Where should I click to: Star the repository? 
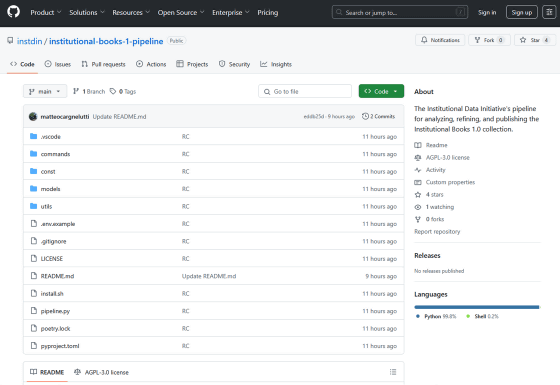click(535, 40)
